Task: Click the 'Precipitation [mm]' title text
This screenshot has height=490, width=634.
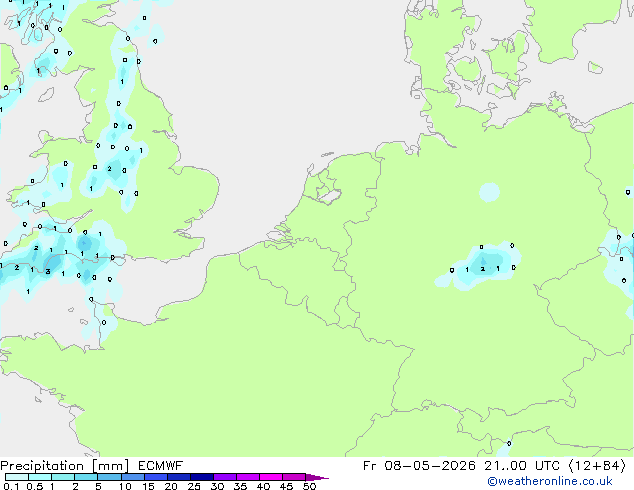Action: [65, 466]
